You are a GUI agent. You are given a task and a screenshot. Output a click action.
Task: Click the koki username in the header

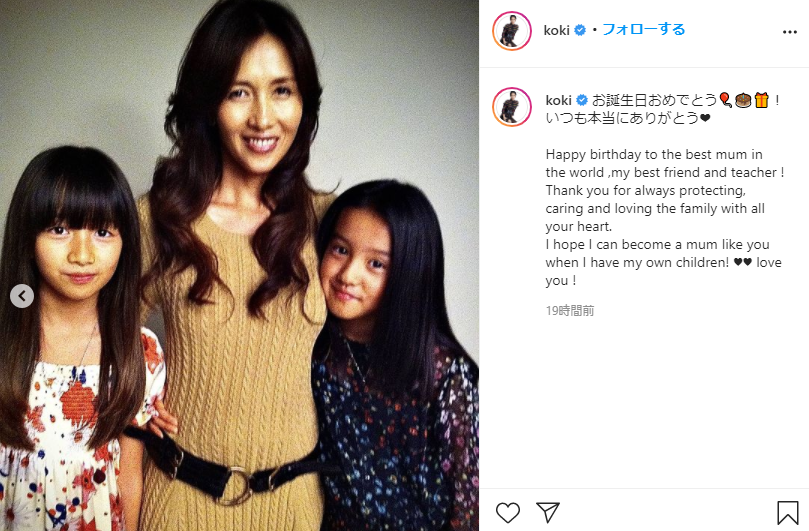pyautogui.click(x=556, y=30)
